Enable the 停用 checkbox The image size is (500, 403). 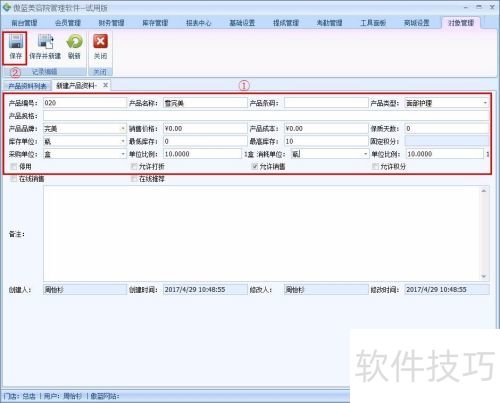click(x=14, y=166)
